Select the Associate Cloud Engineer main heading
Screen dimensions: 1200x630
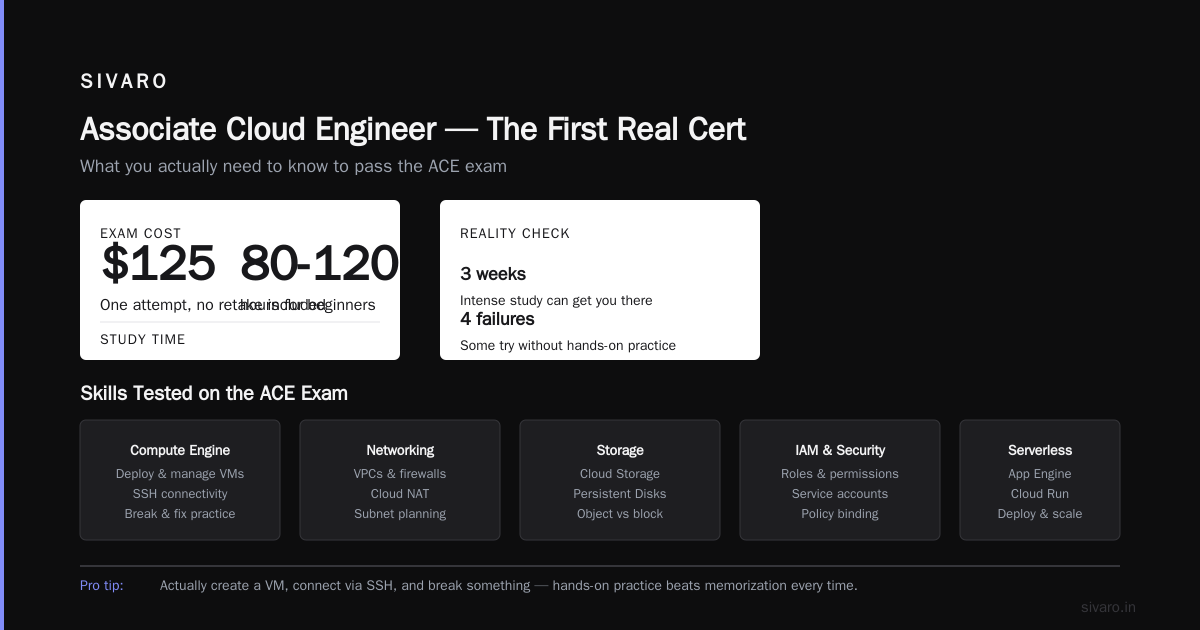click(413, 129)
